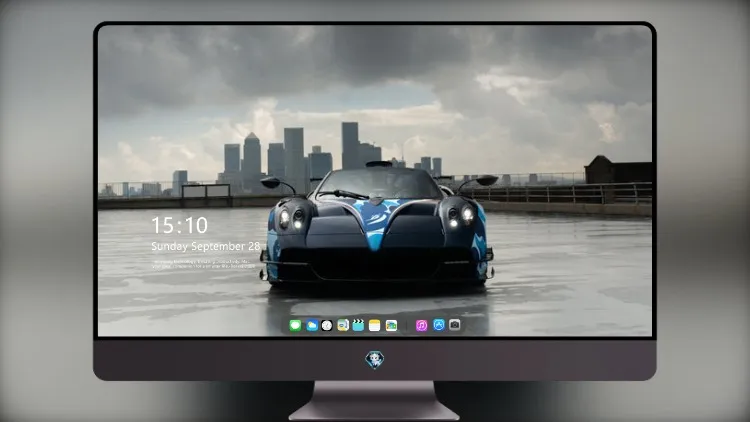Open the blue App Store icon
The width and height of the screenshot is (750, 422).
coord(439,325)
